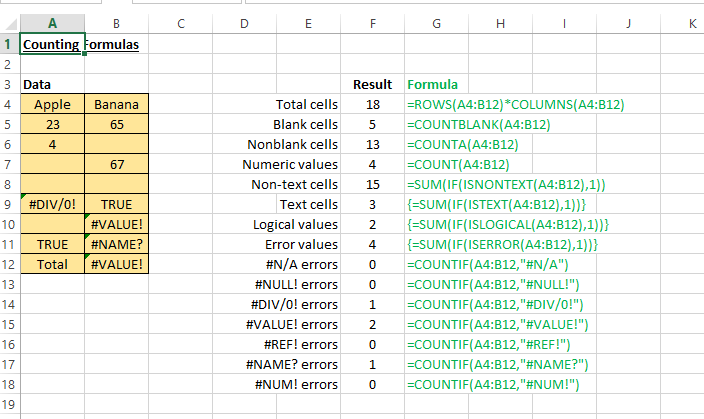Select the Total cells result 18
Image resolution: width=704 pixels, height=419 pixels.
pyautogui.click(x=372, y=104)
